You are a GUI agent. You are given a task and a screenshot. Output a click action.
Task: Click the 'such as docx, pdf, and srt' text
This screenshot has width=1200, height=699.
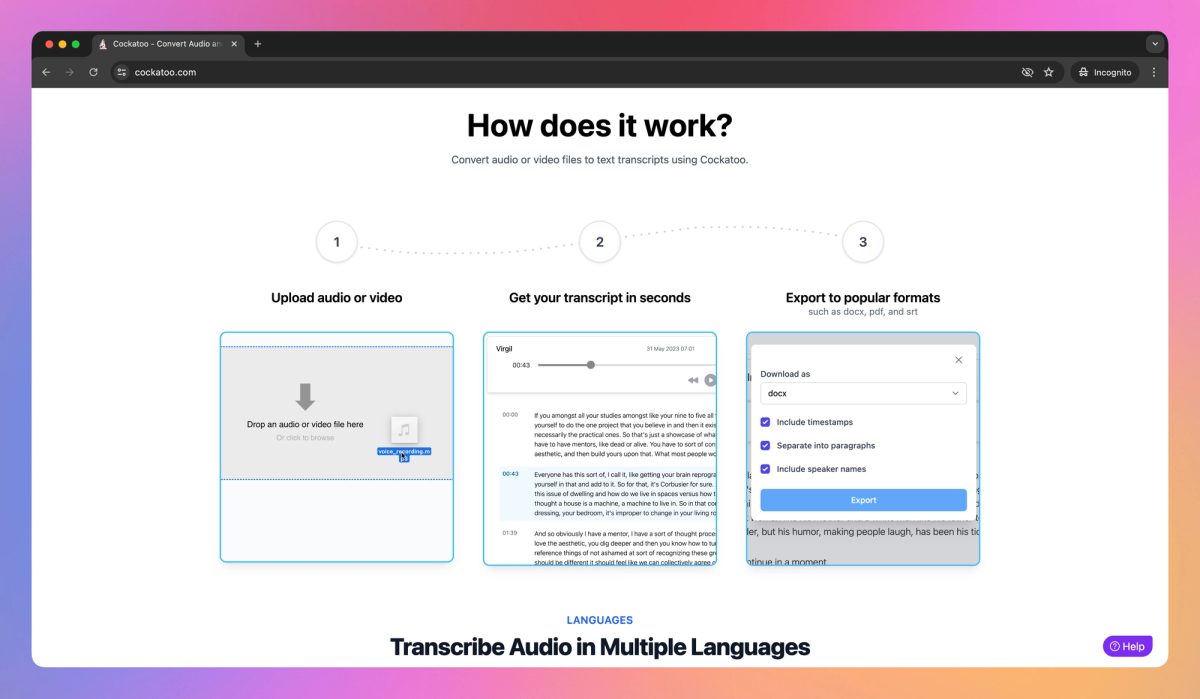863,312
